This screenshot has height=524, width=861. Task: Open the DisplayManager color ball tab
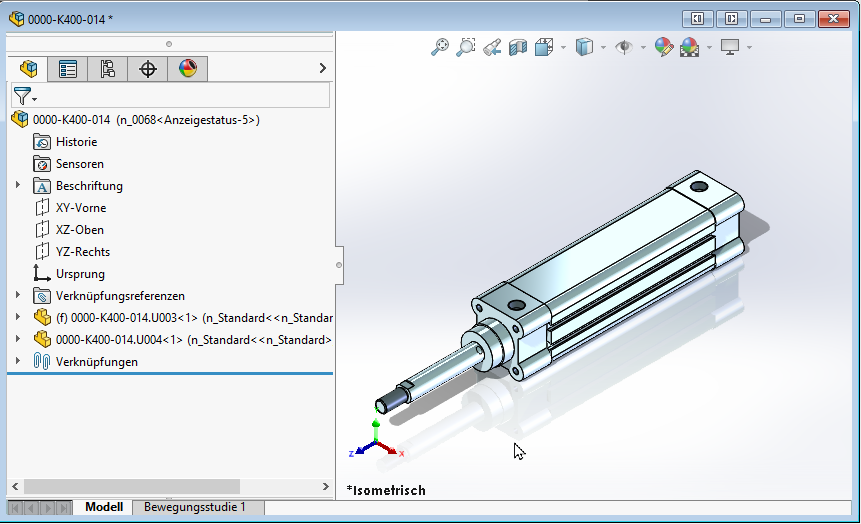(x=188, y=69)
